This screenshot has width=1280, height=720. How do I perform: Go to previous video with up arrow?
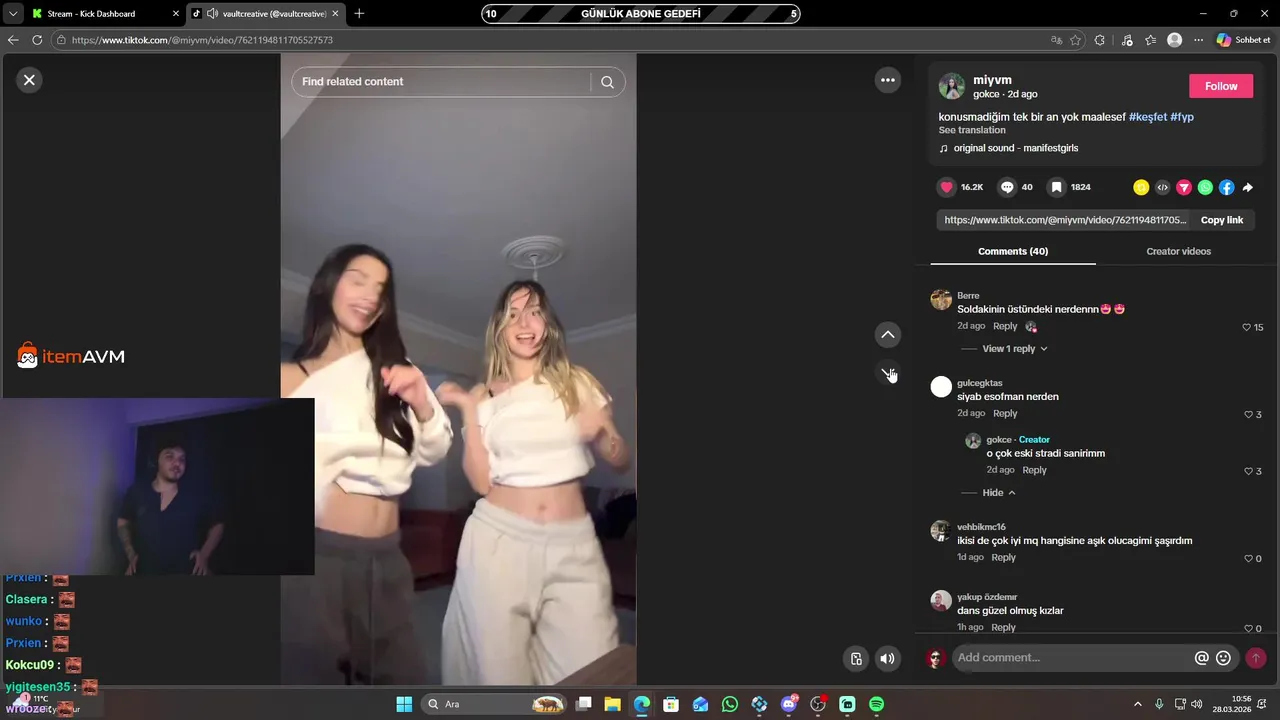click(x=887, y=335)
